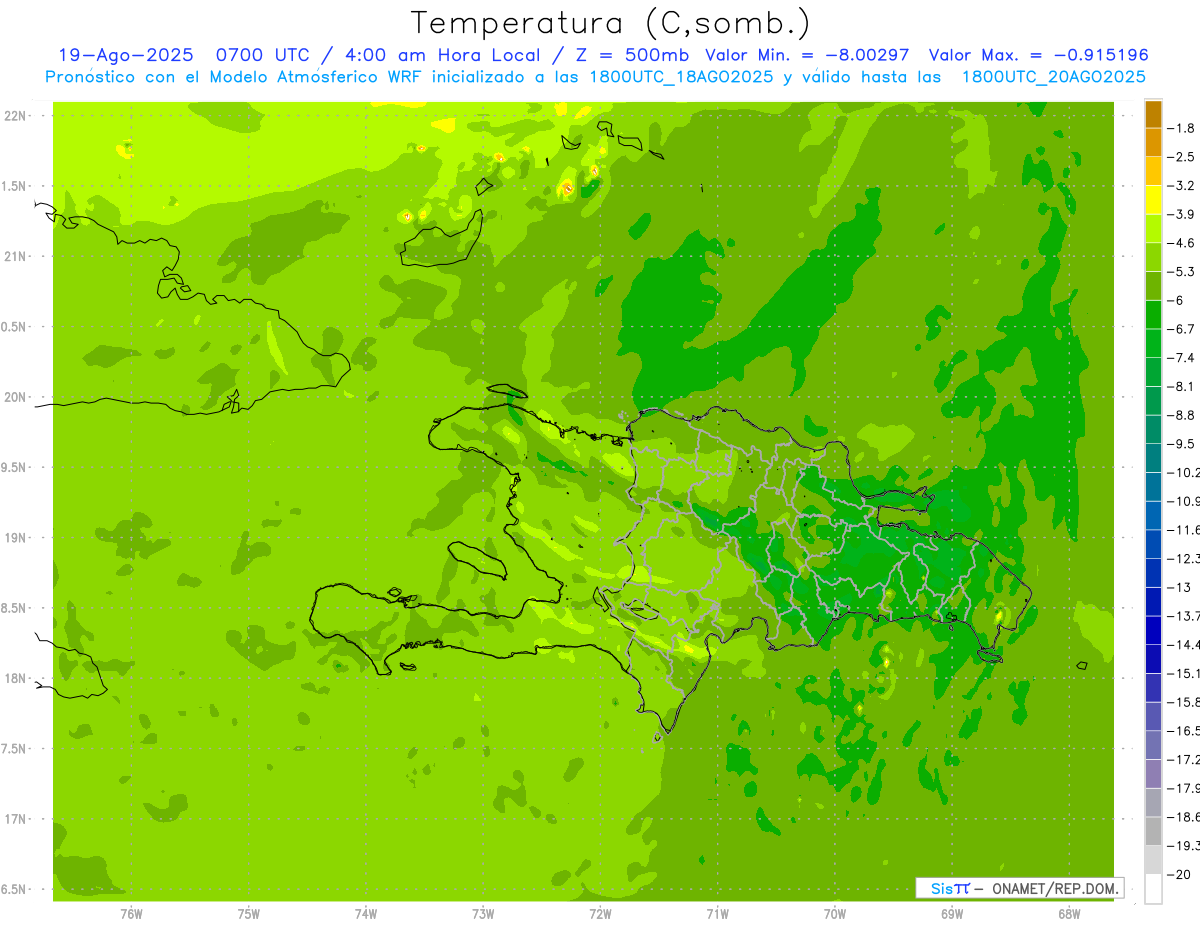Viewport: 1200px width, 927px height.
Task: Click the '-2.5' colorbar value
Action: pyautogui.click(x=1183, y=157)
